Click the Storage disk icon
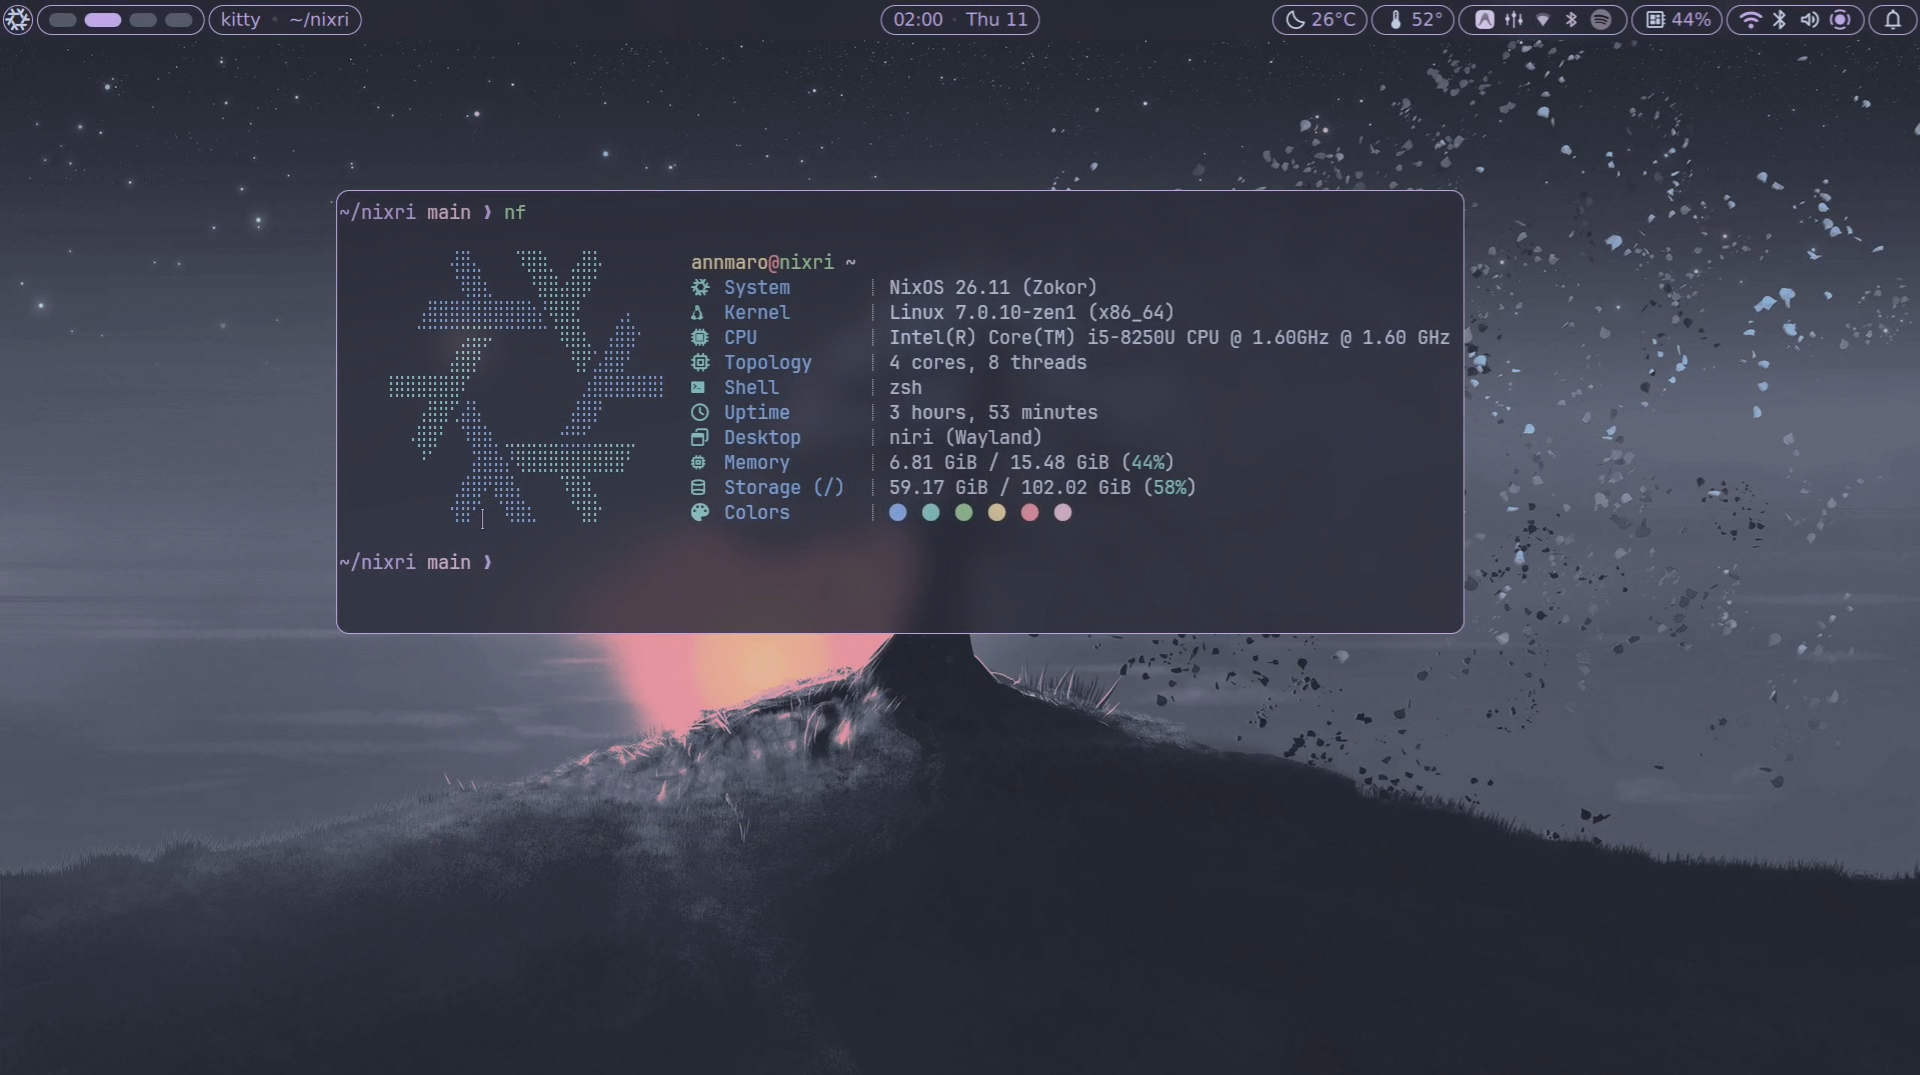This screenshot has height=1075, width=1920. click(698, 488)
